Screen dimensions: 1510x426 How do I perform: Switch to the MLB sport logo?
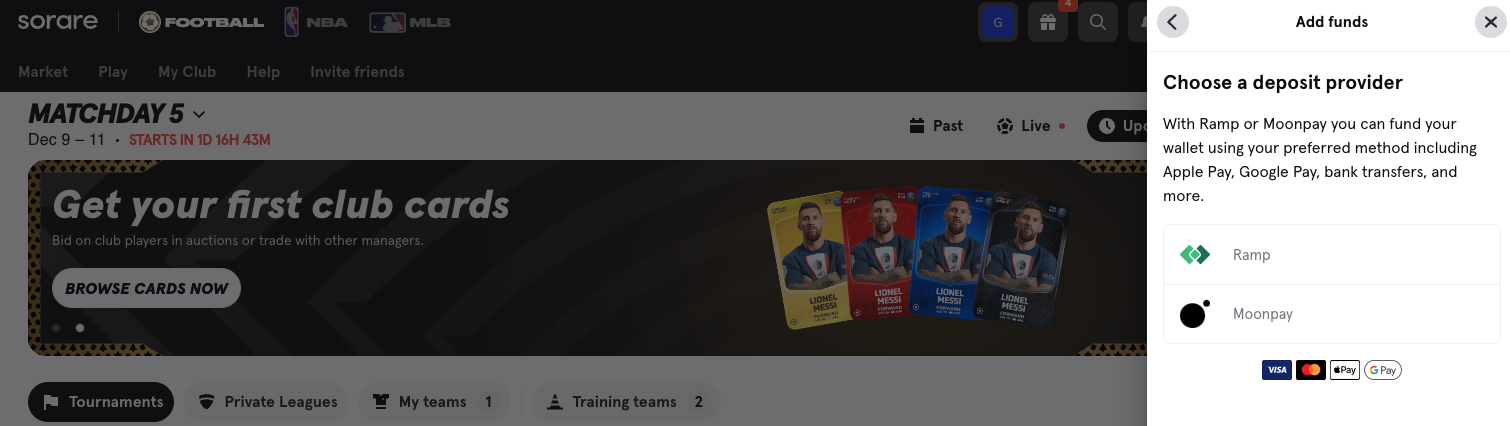coord(410,21)
